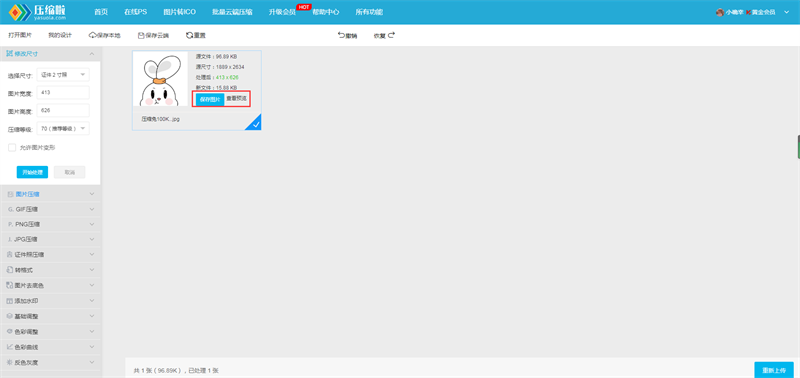Open the user account dropdown arrow

786,12
